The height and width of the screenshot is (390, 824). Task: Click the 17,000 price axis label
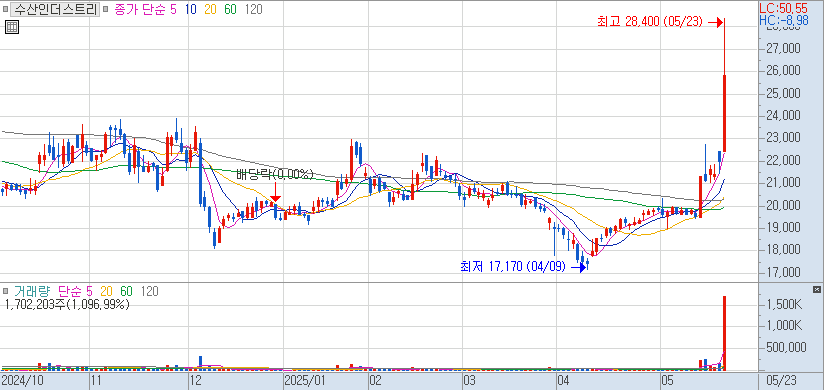click(x=784, y=272)
